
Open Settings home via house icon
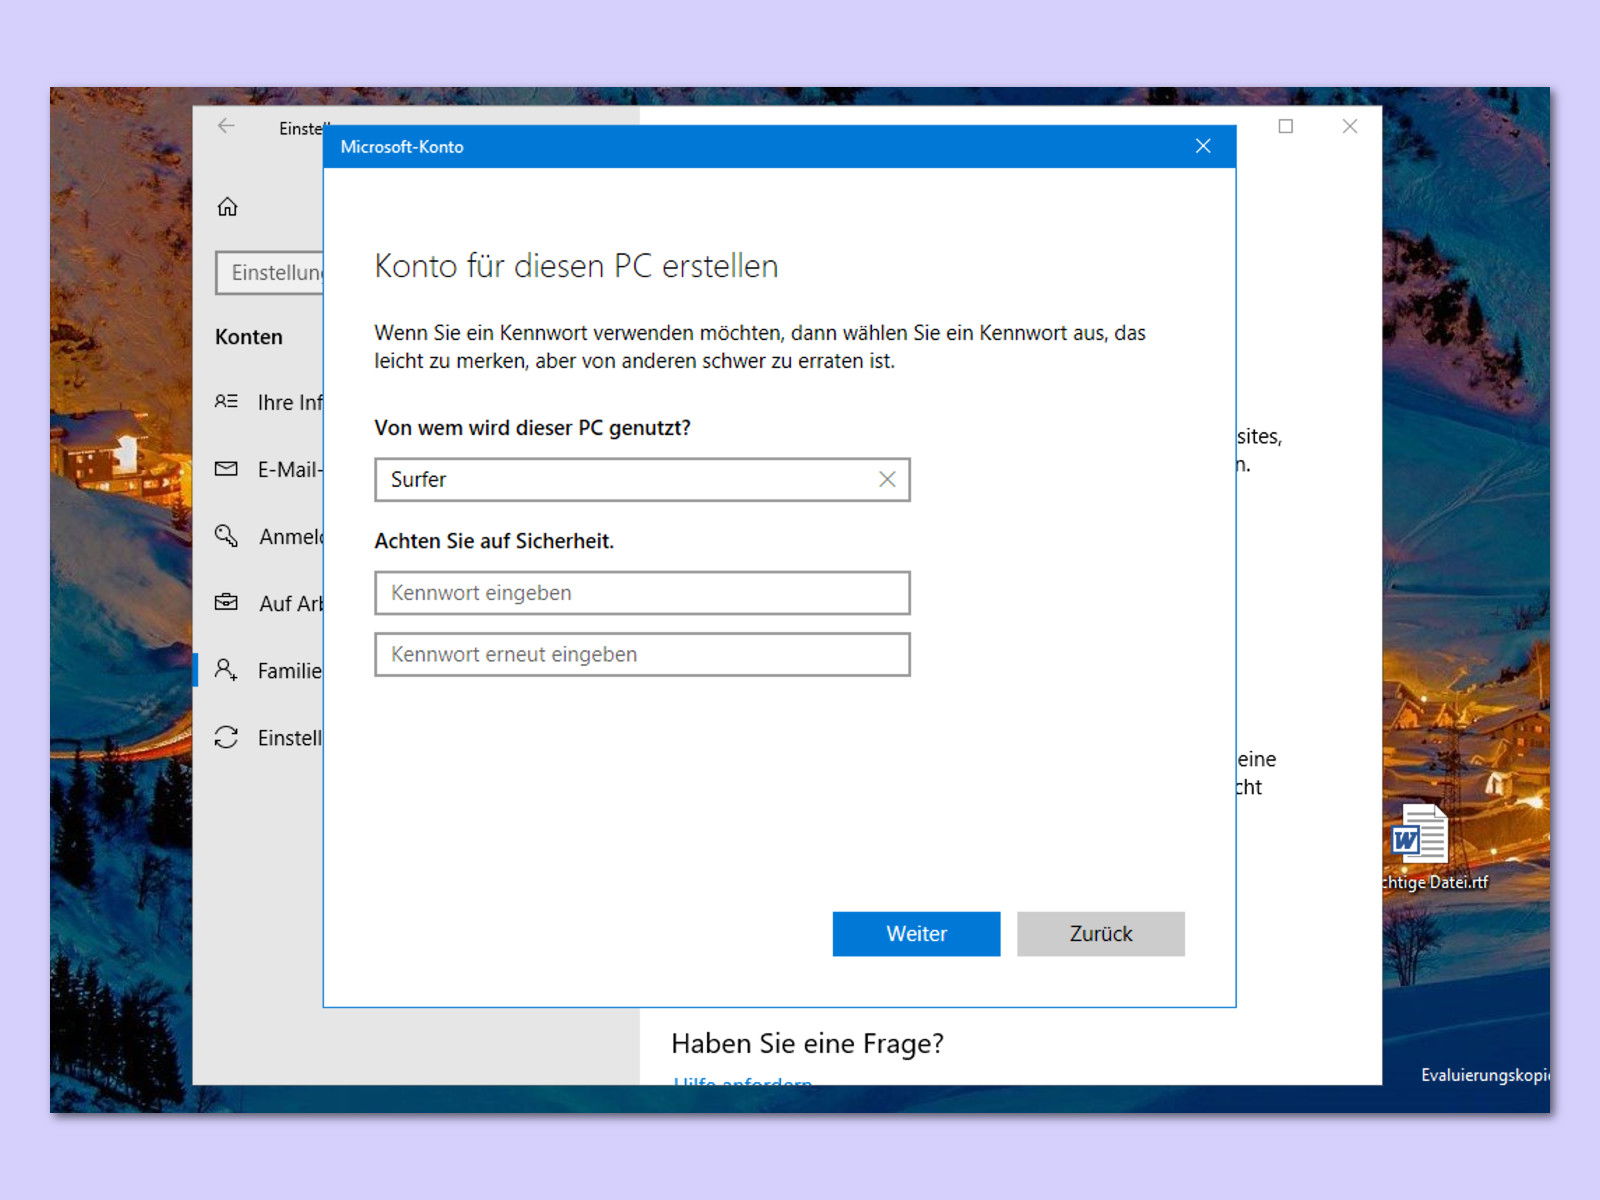228,206
